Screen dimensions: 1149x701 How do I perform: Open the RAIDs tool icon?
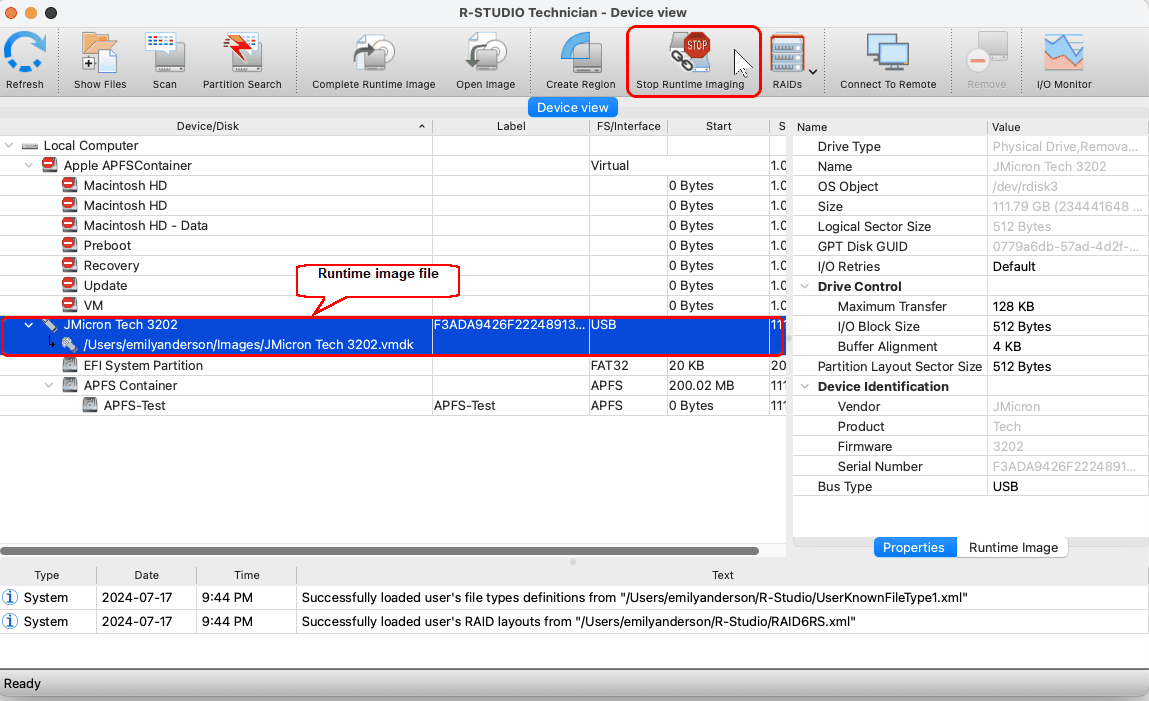(787, 53)
